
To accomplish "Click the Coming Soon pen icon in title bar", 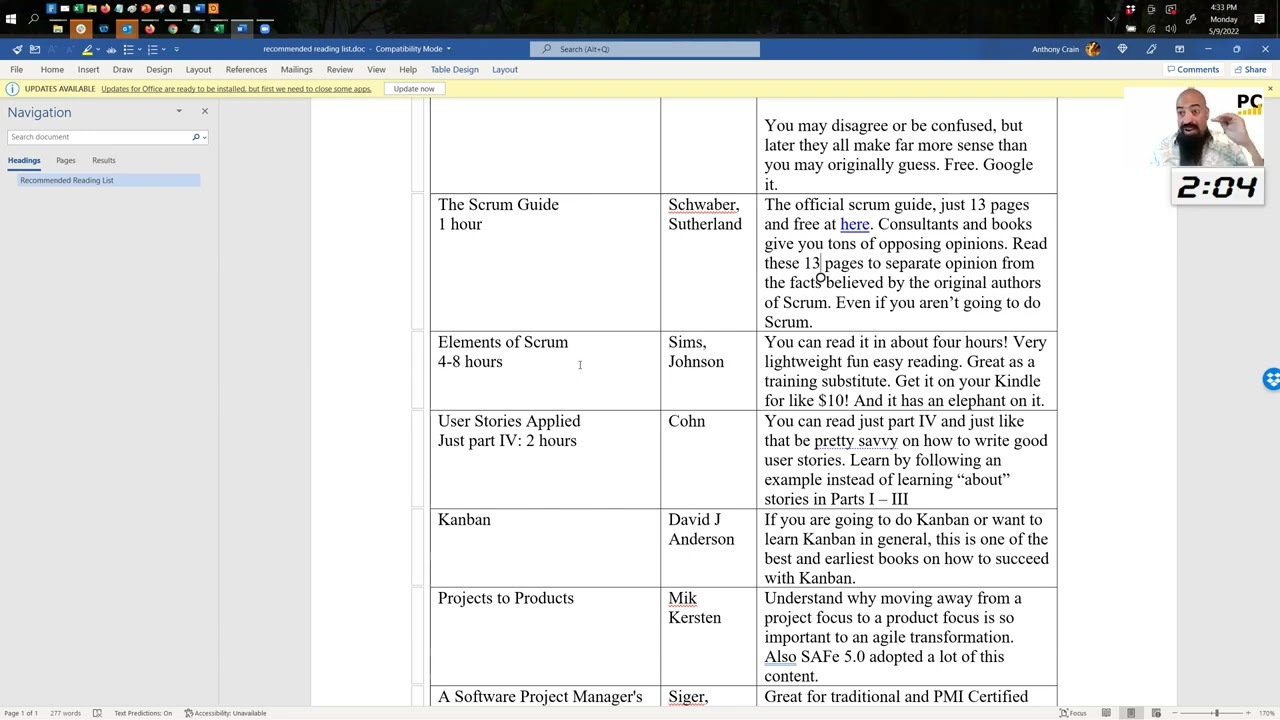I will click(x=1151, y=49).
